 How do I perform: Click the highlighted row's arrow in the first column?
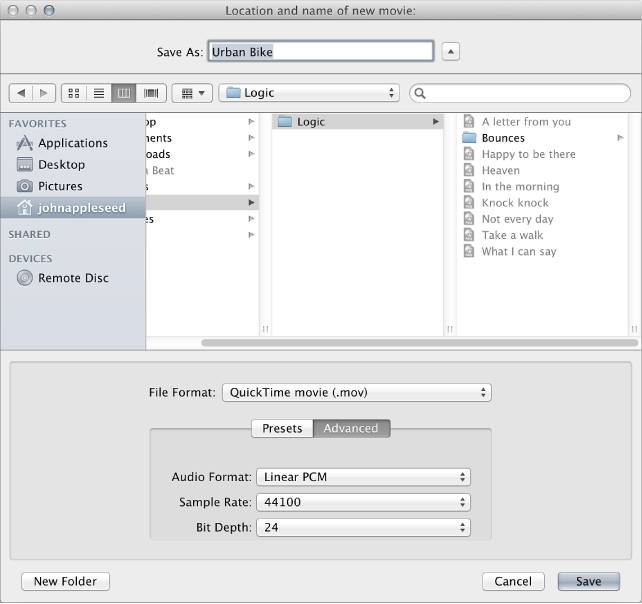coord(251,203)
